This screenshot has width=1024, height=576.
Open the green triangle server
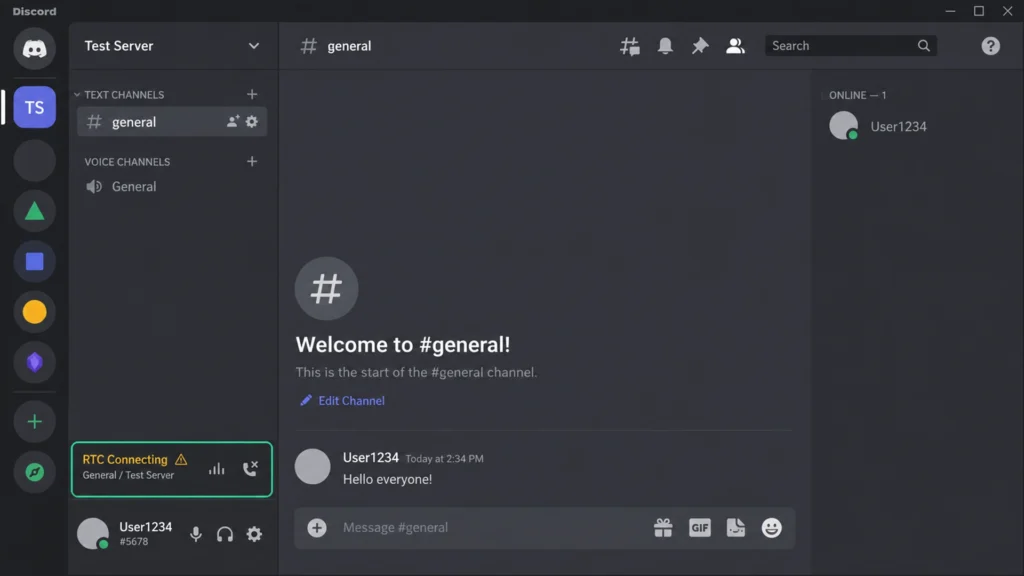coord(35,211)
